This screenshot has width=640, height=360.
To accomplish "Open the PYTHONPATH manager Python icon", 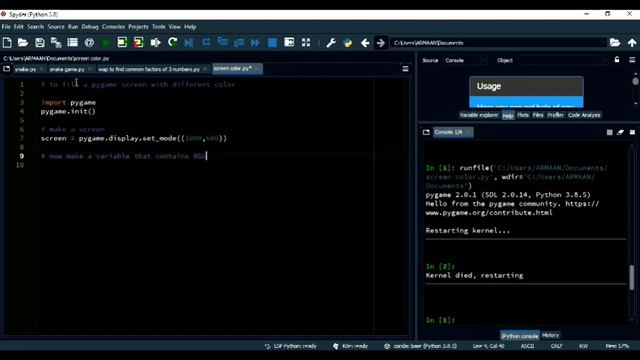I will [348, 42].
